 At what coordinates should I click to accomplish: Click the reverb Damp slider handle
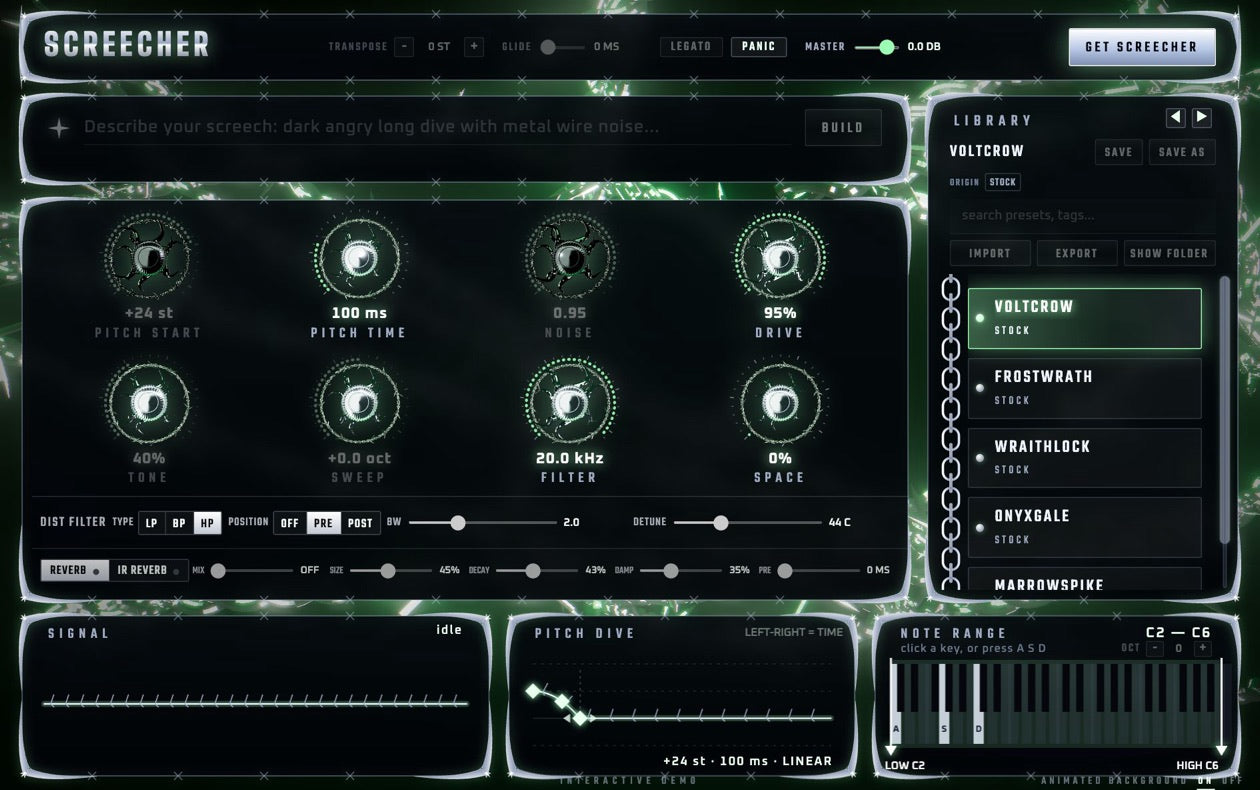(x=671, y=570)
